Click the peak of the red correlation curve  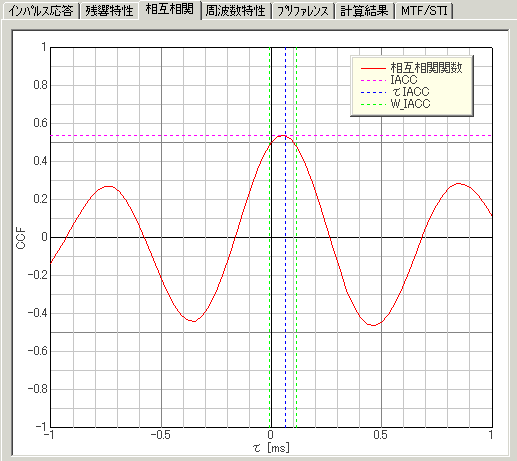click(x=283, y=135)
